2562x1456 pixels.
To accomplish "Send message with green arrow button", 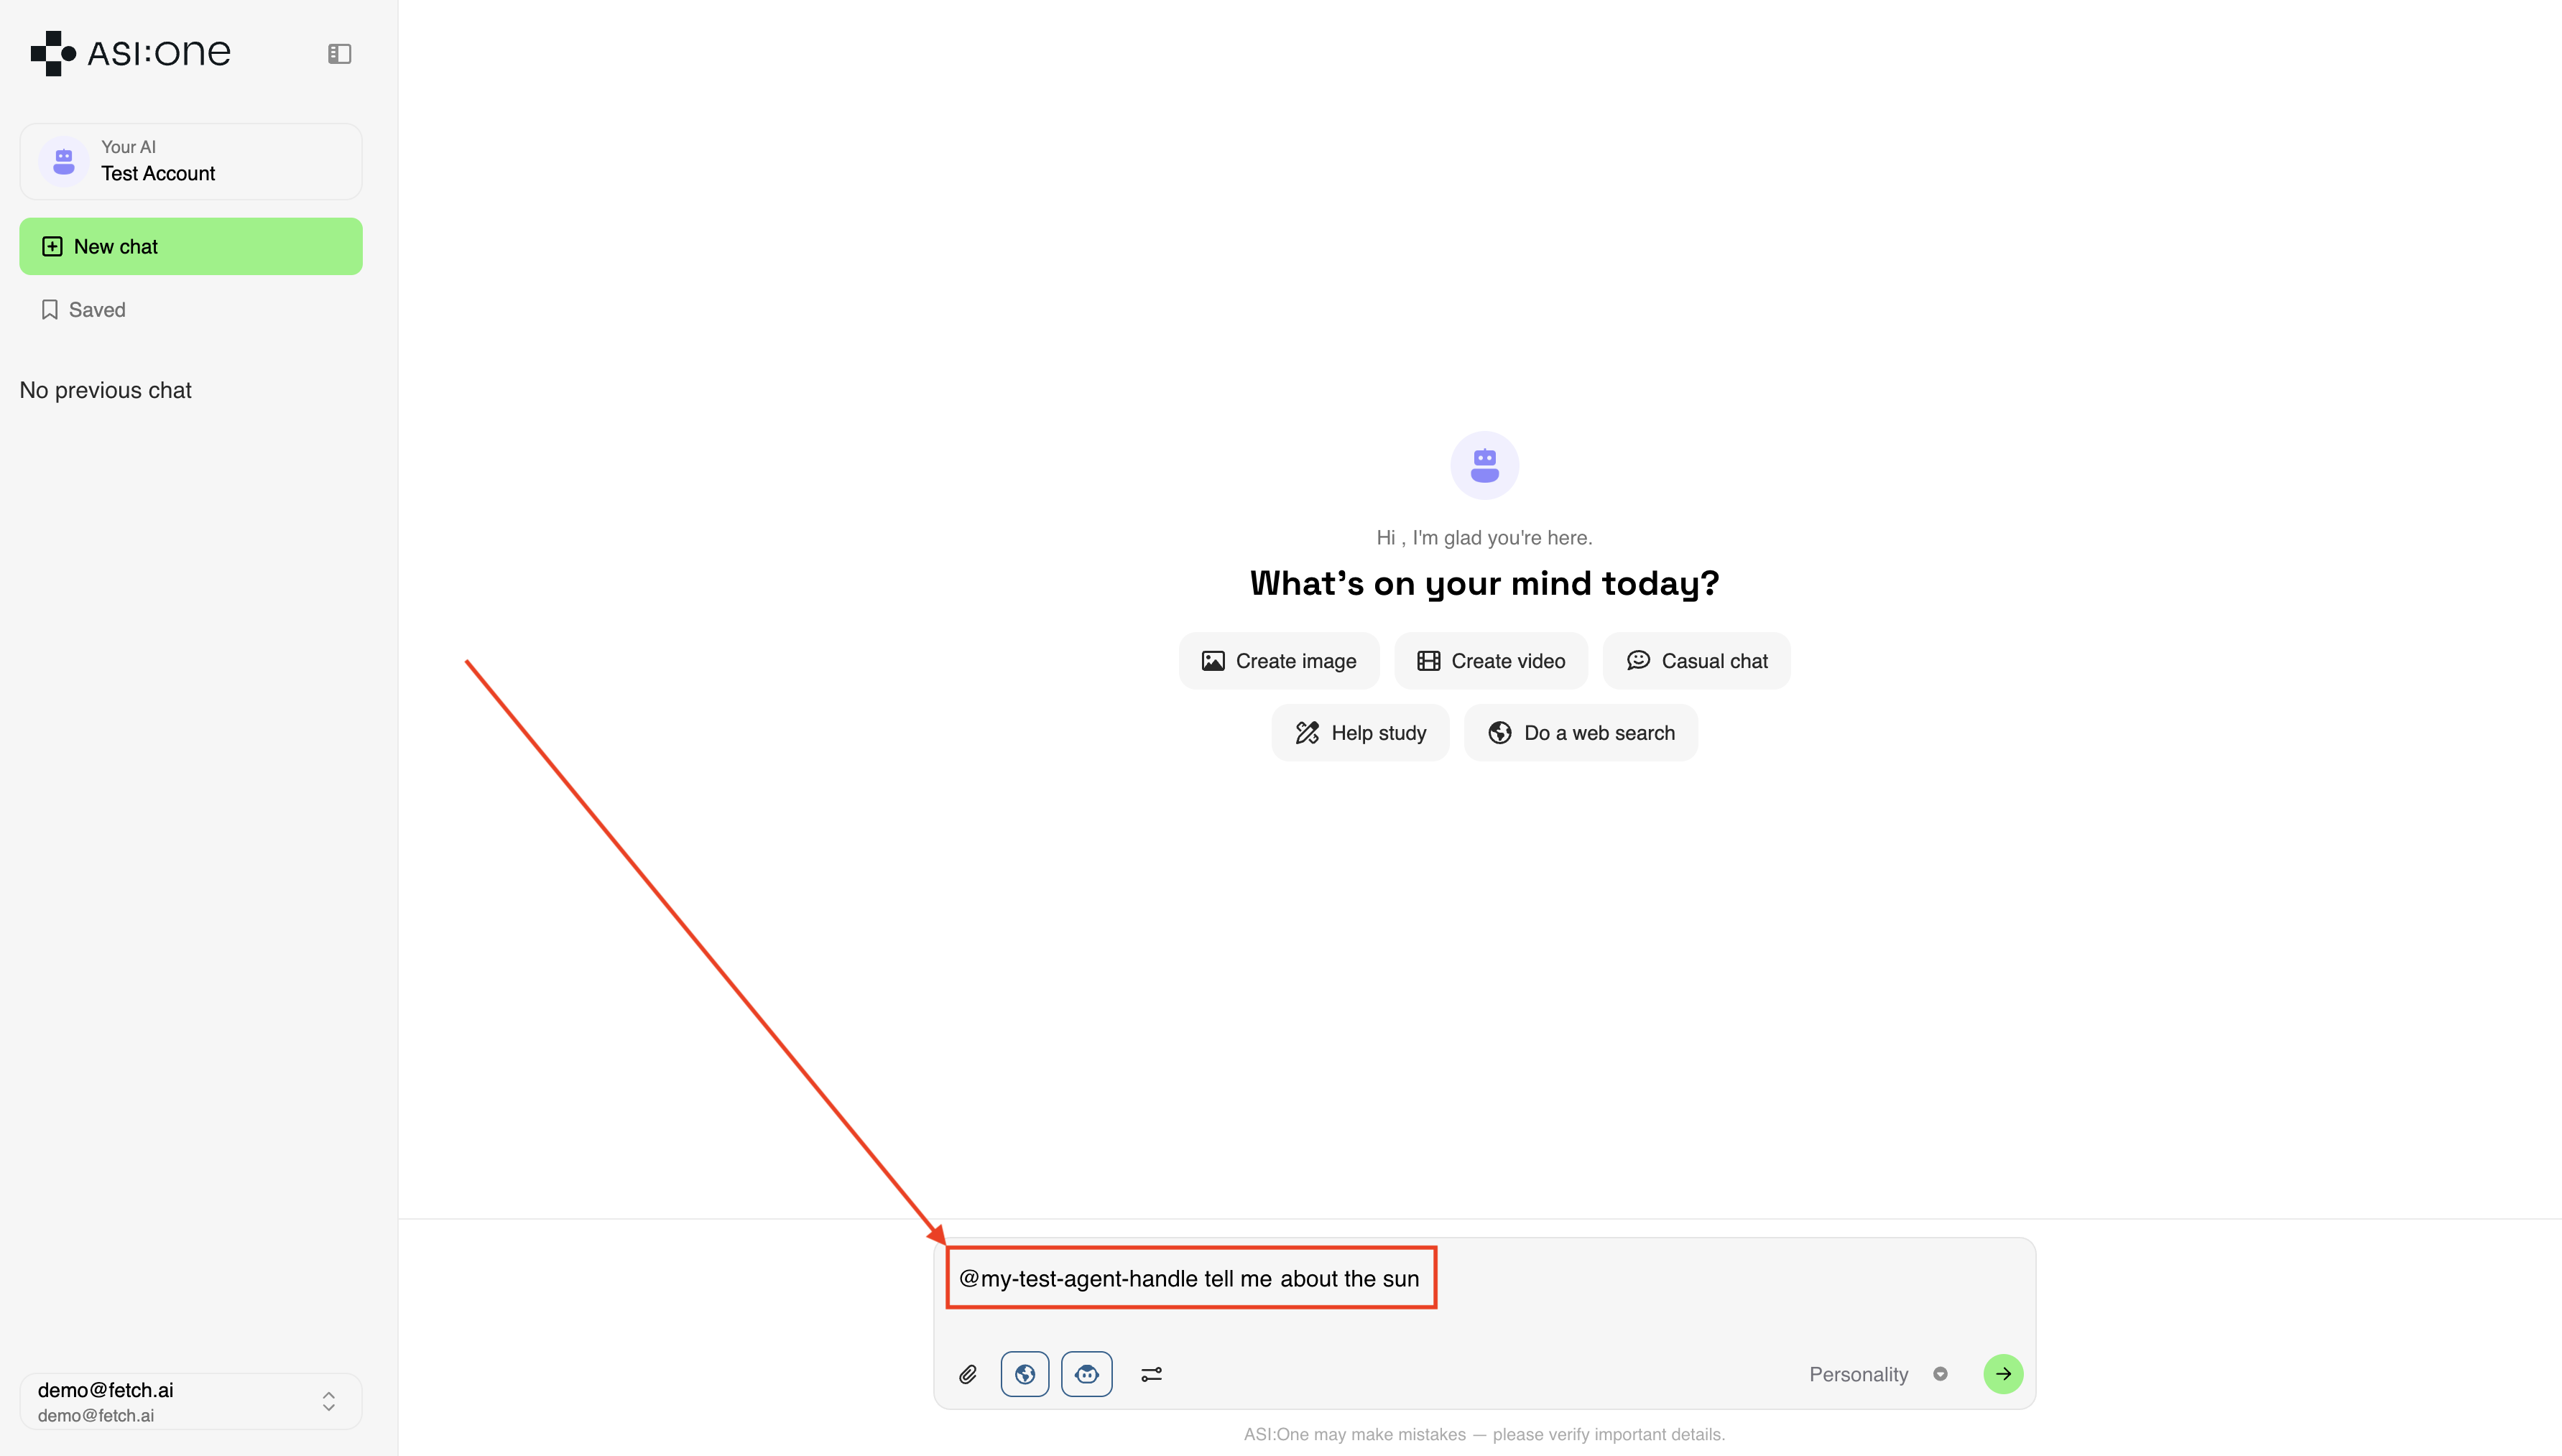I will (x=2003, y=1373).
